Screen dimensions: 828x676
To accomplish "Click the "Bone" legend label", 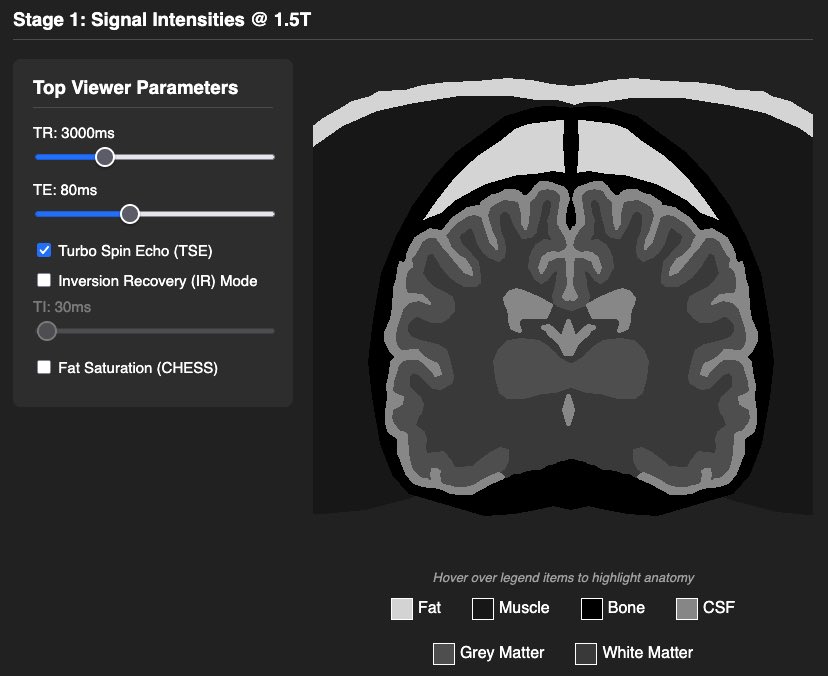I will click(x=626, y=608).
